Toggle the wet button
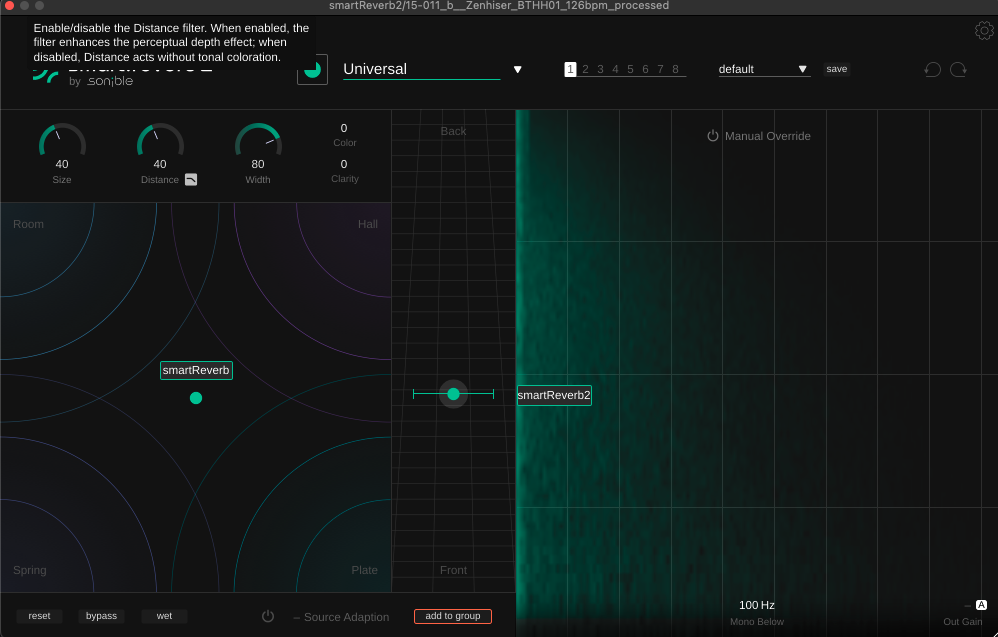 click(x=164, y=616)
